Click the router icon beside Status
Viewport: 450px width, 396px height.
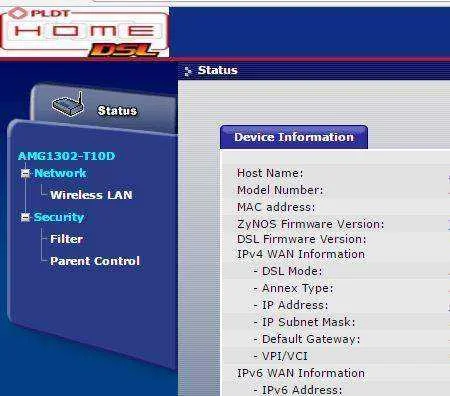(x=68, y=105)
